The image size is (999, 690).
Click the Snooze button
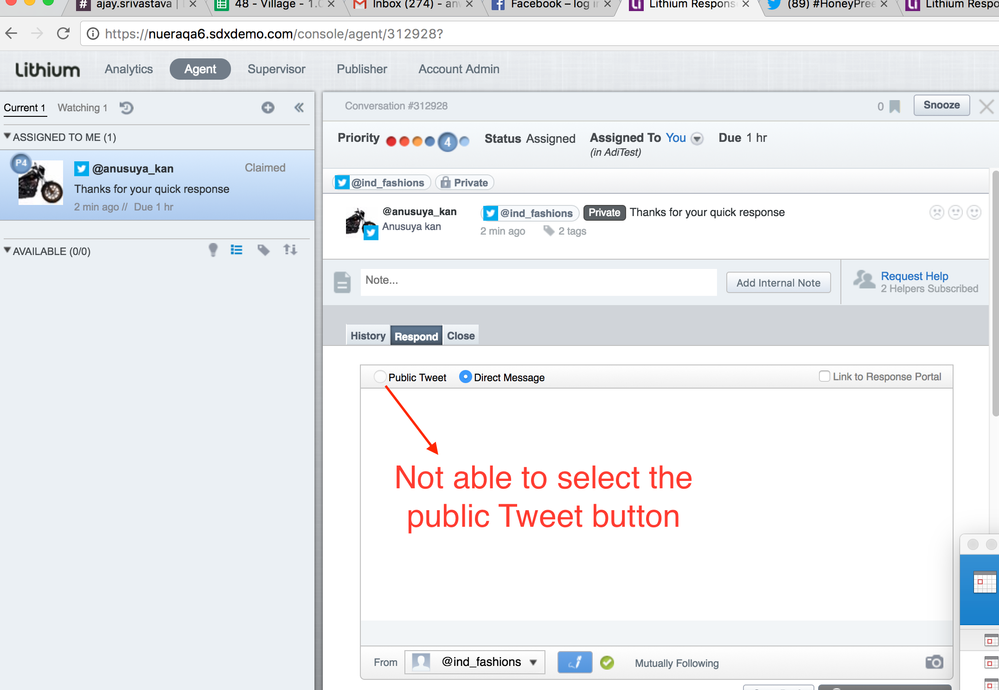tap(942, 105)
